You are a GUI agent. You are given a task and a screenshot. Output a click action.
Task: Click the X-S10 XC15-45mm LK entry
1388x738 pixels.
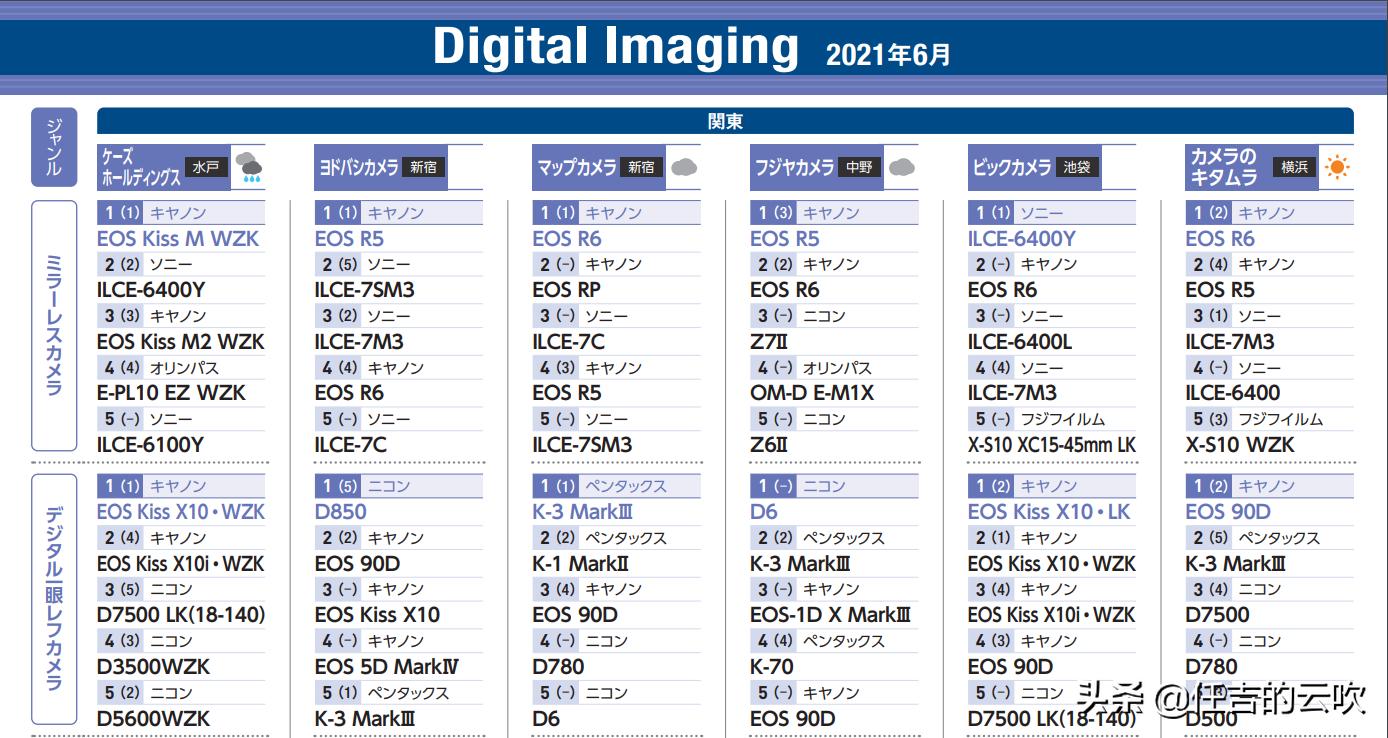[1052, 445]
